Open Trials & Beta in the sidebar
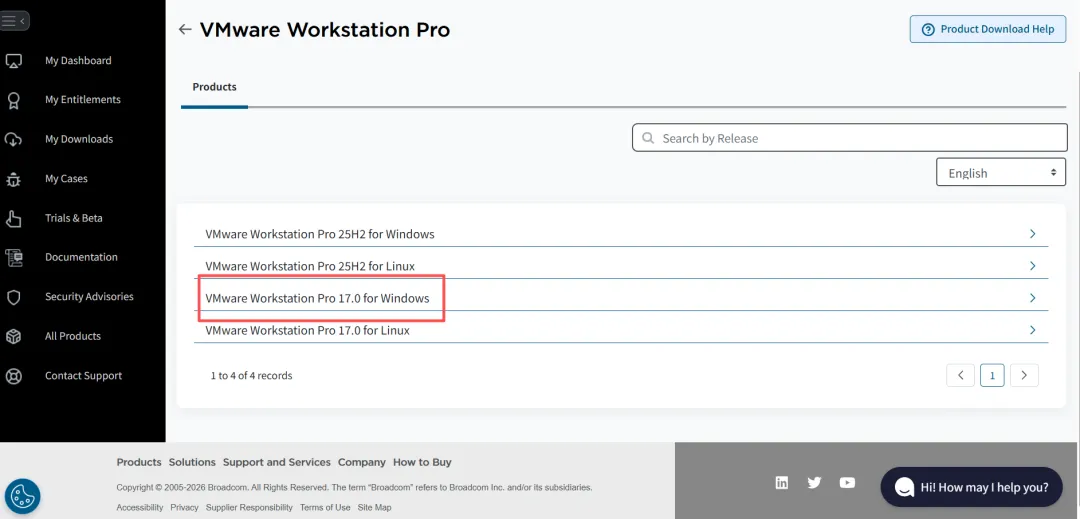The image size is (1080, 519). tap(74, 218)
